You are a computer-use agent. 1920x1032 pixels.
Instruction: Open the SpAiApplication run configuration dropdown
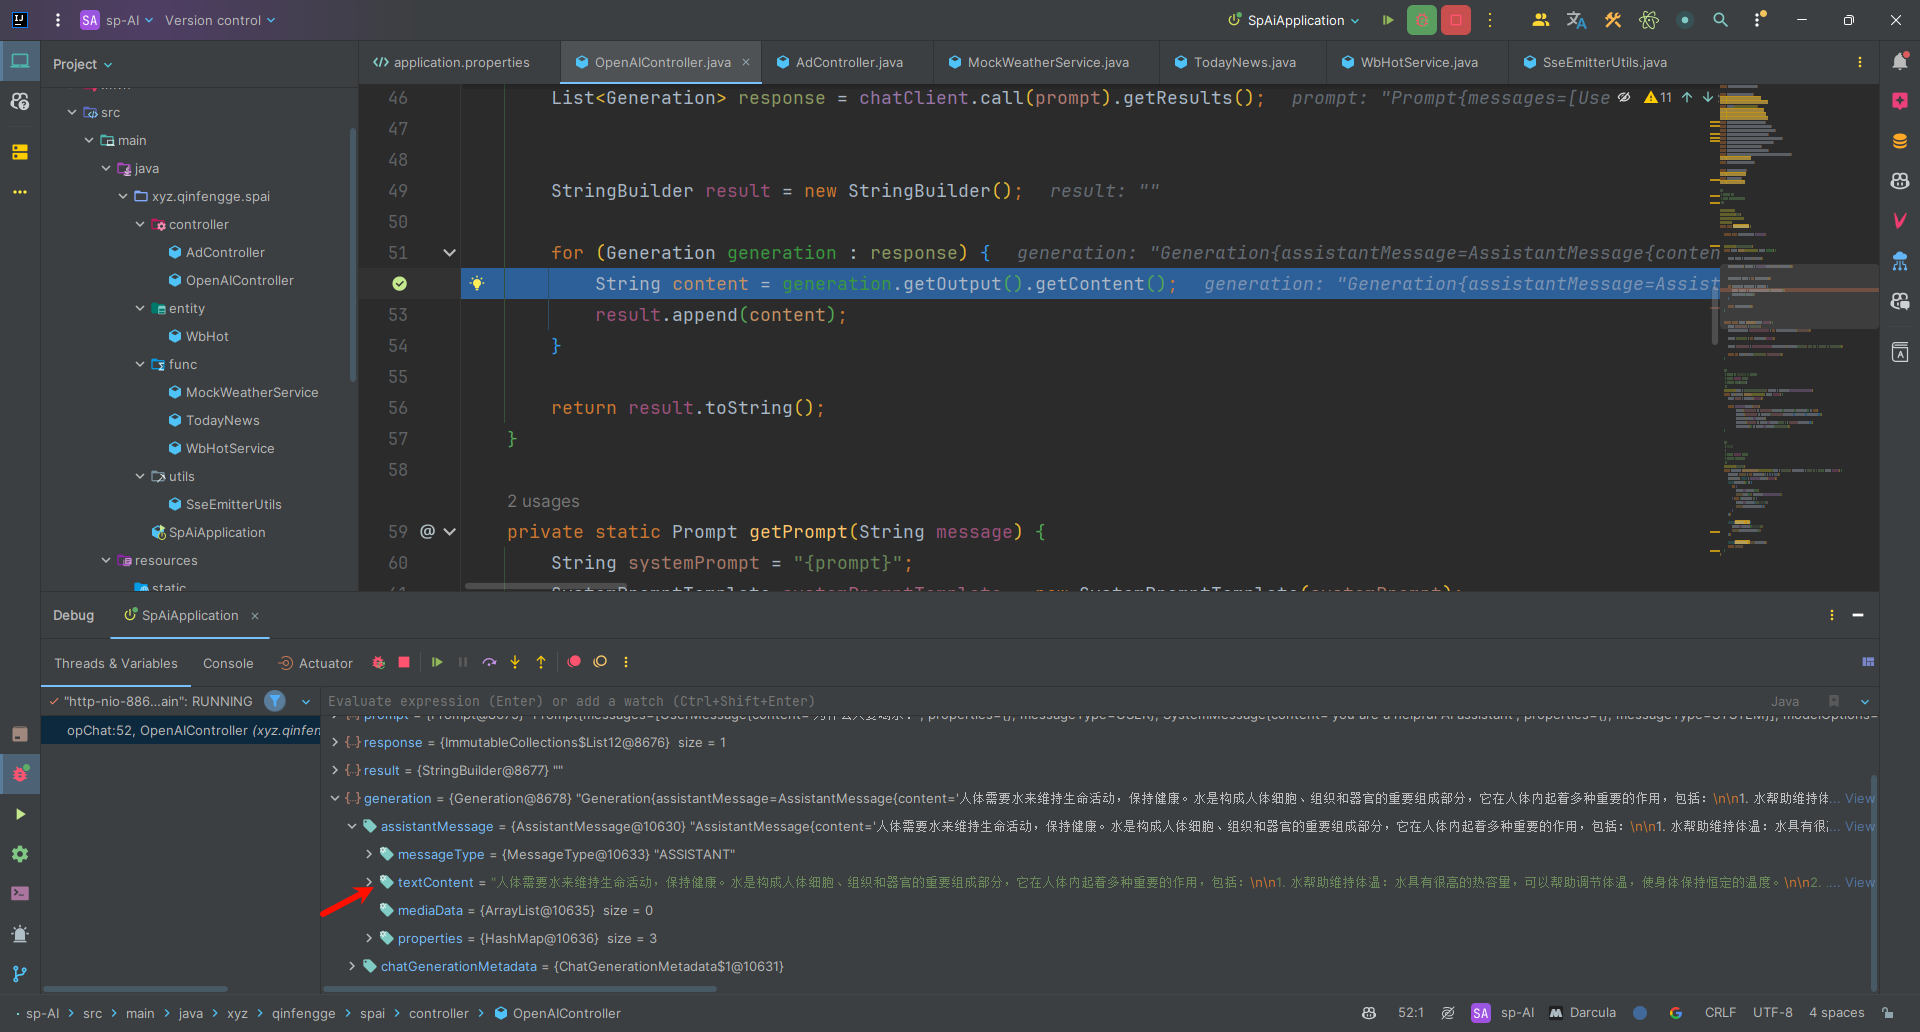[1295, 20]
